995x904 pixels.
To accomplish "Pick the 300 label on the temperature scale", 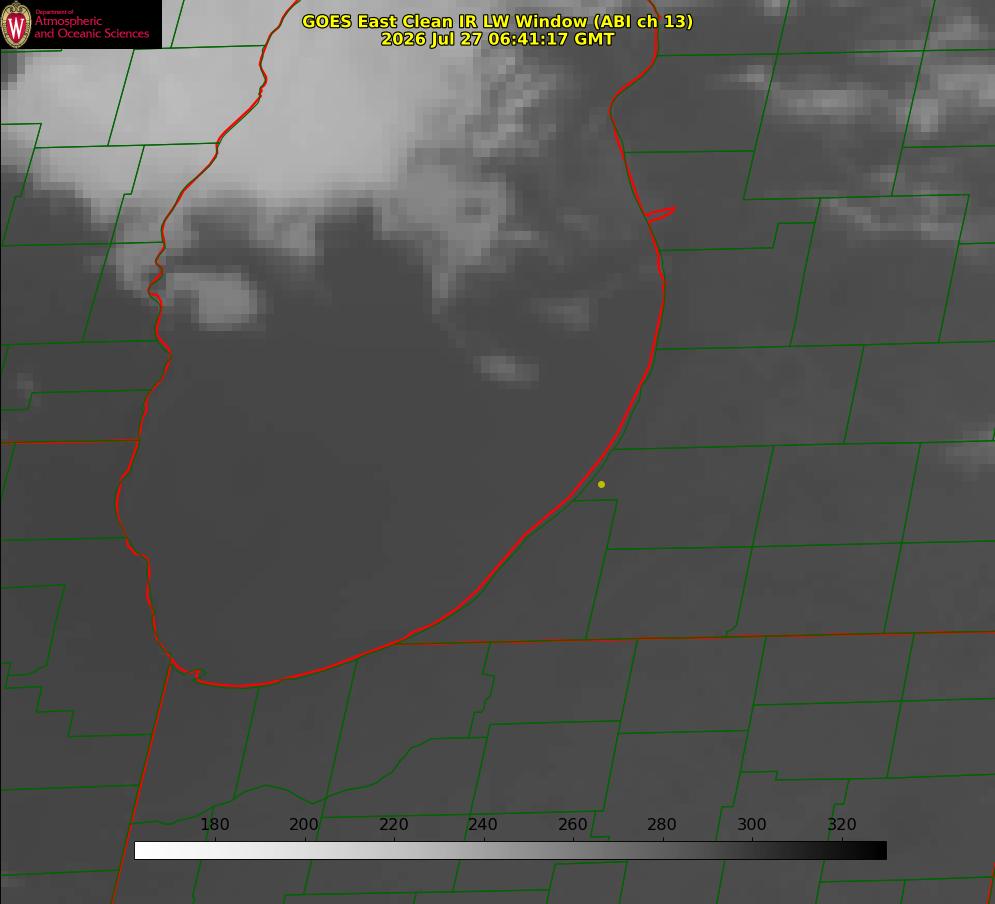I will pyautogui.click(x=751, y=824).
